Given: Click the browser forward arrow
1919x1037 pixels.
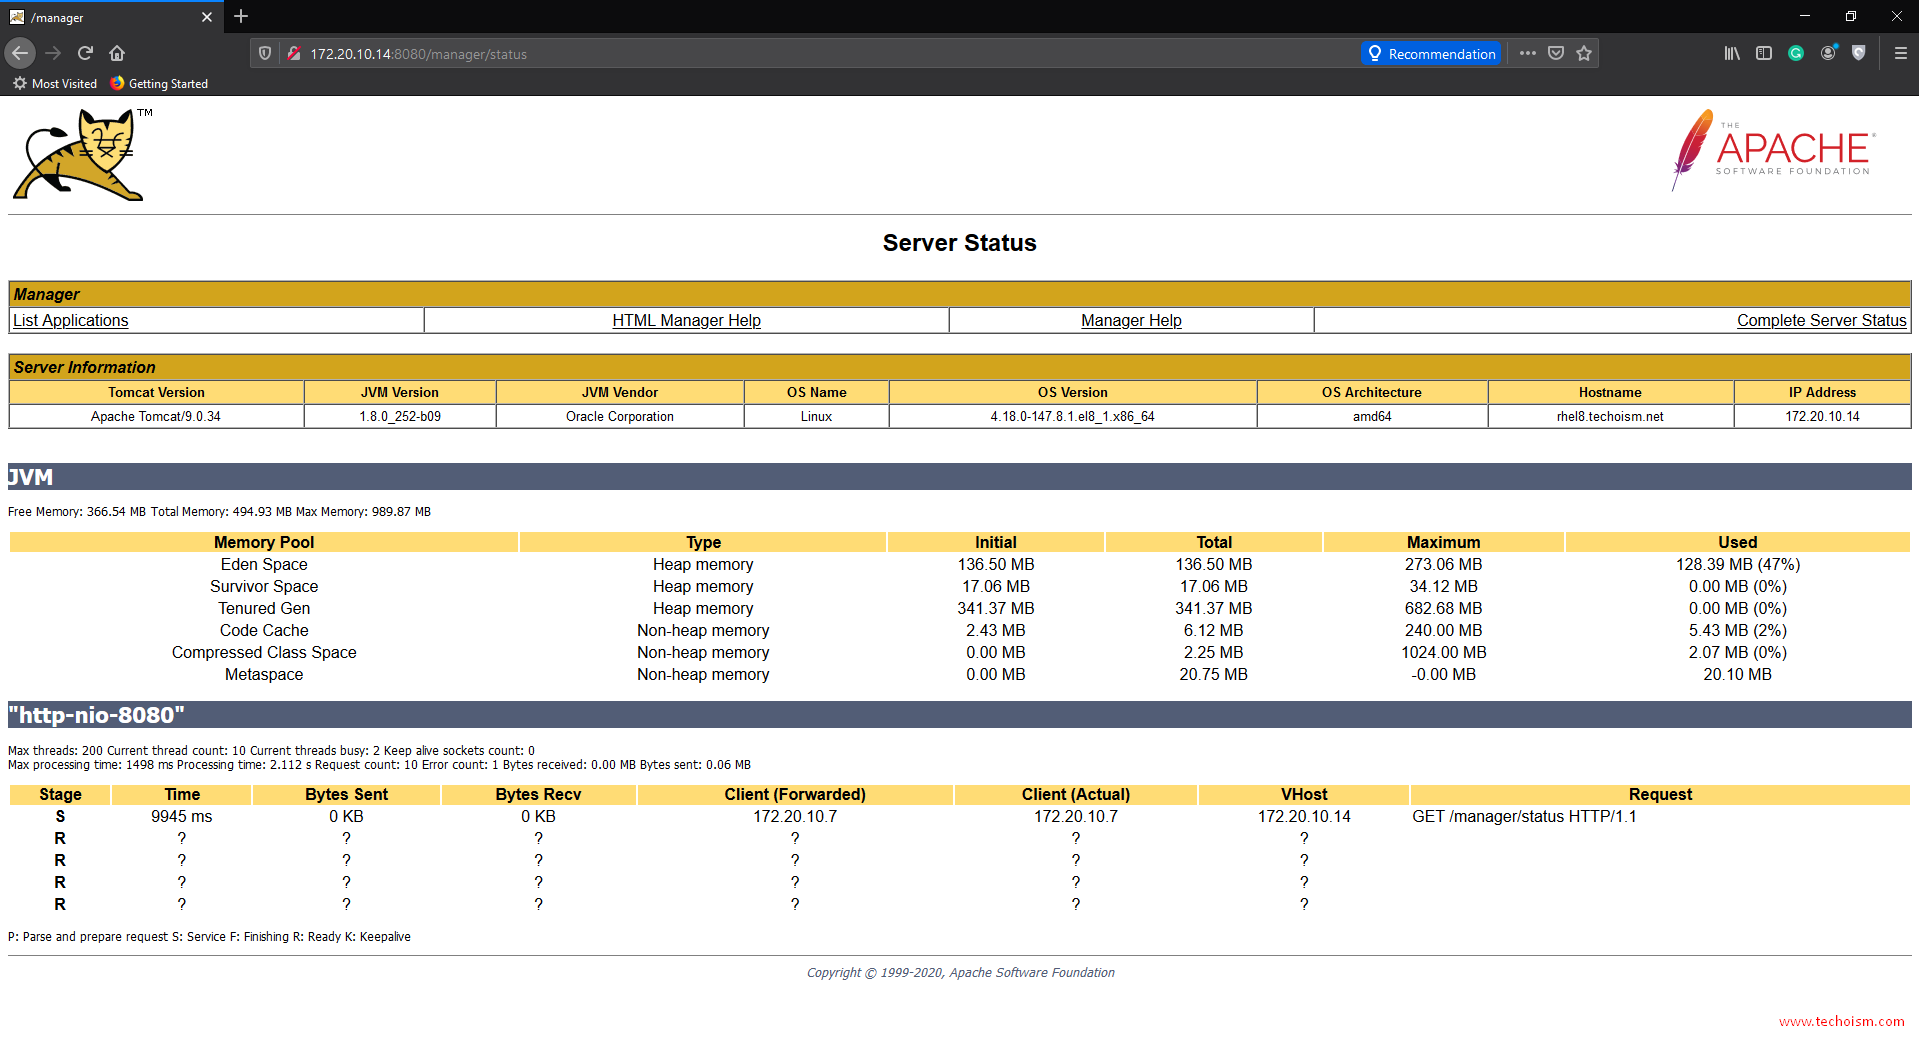Looking at the screenshot, I should click(53, 53).
